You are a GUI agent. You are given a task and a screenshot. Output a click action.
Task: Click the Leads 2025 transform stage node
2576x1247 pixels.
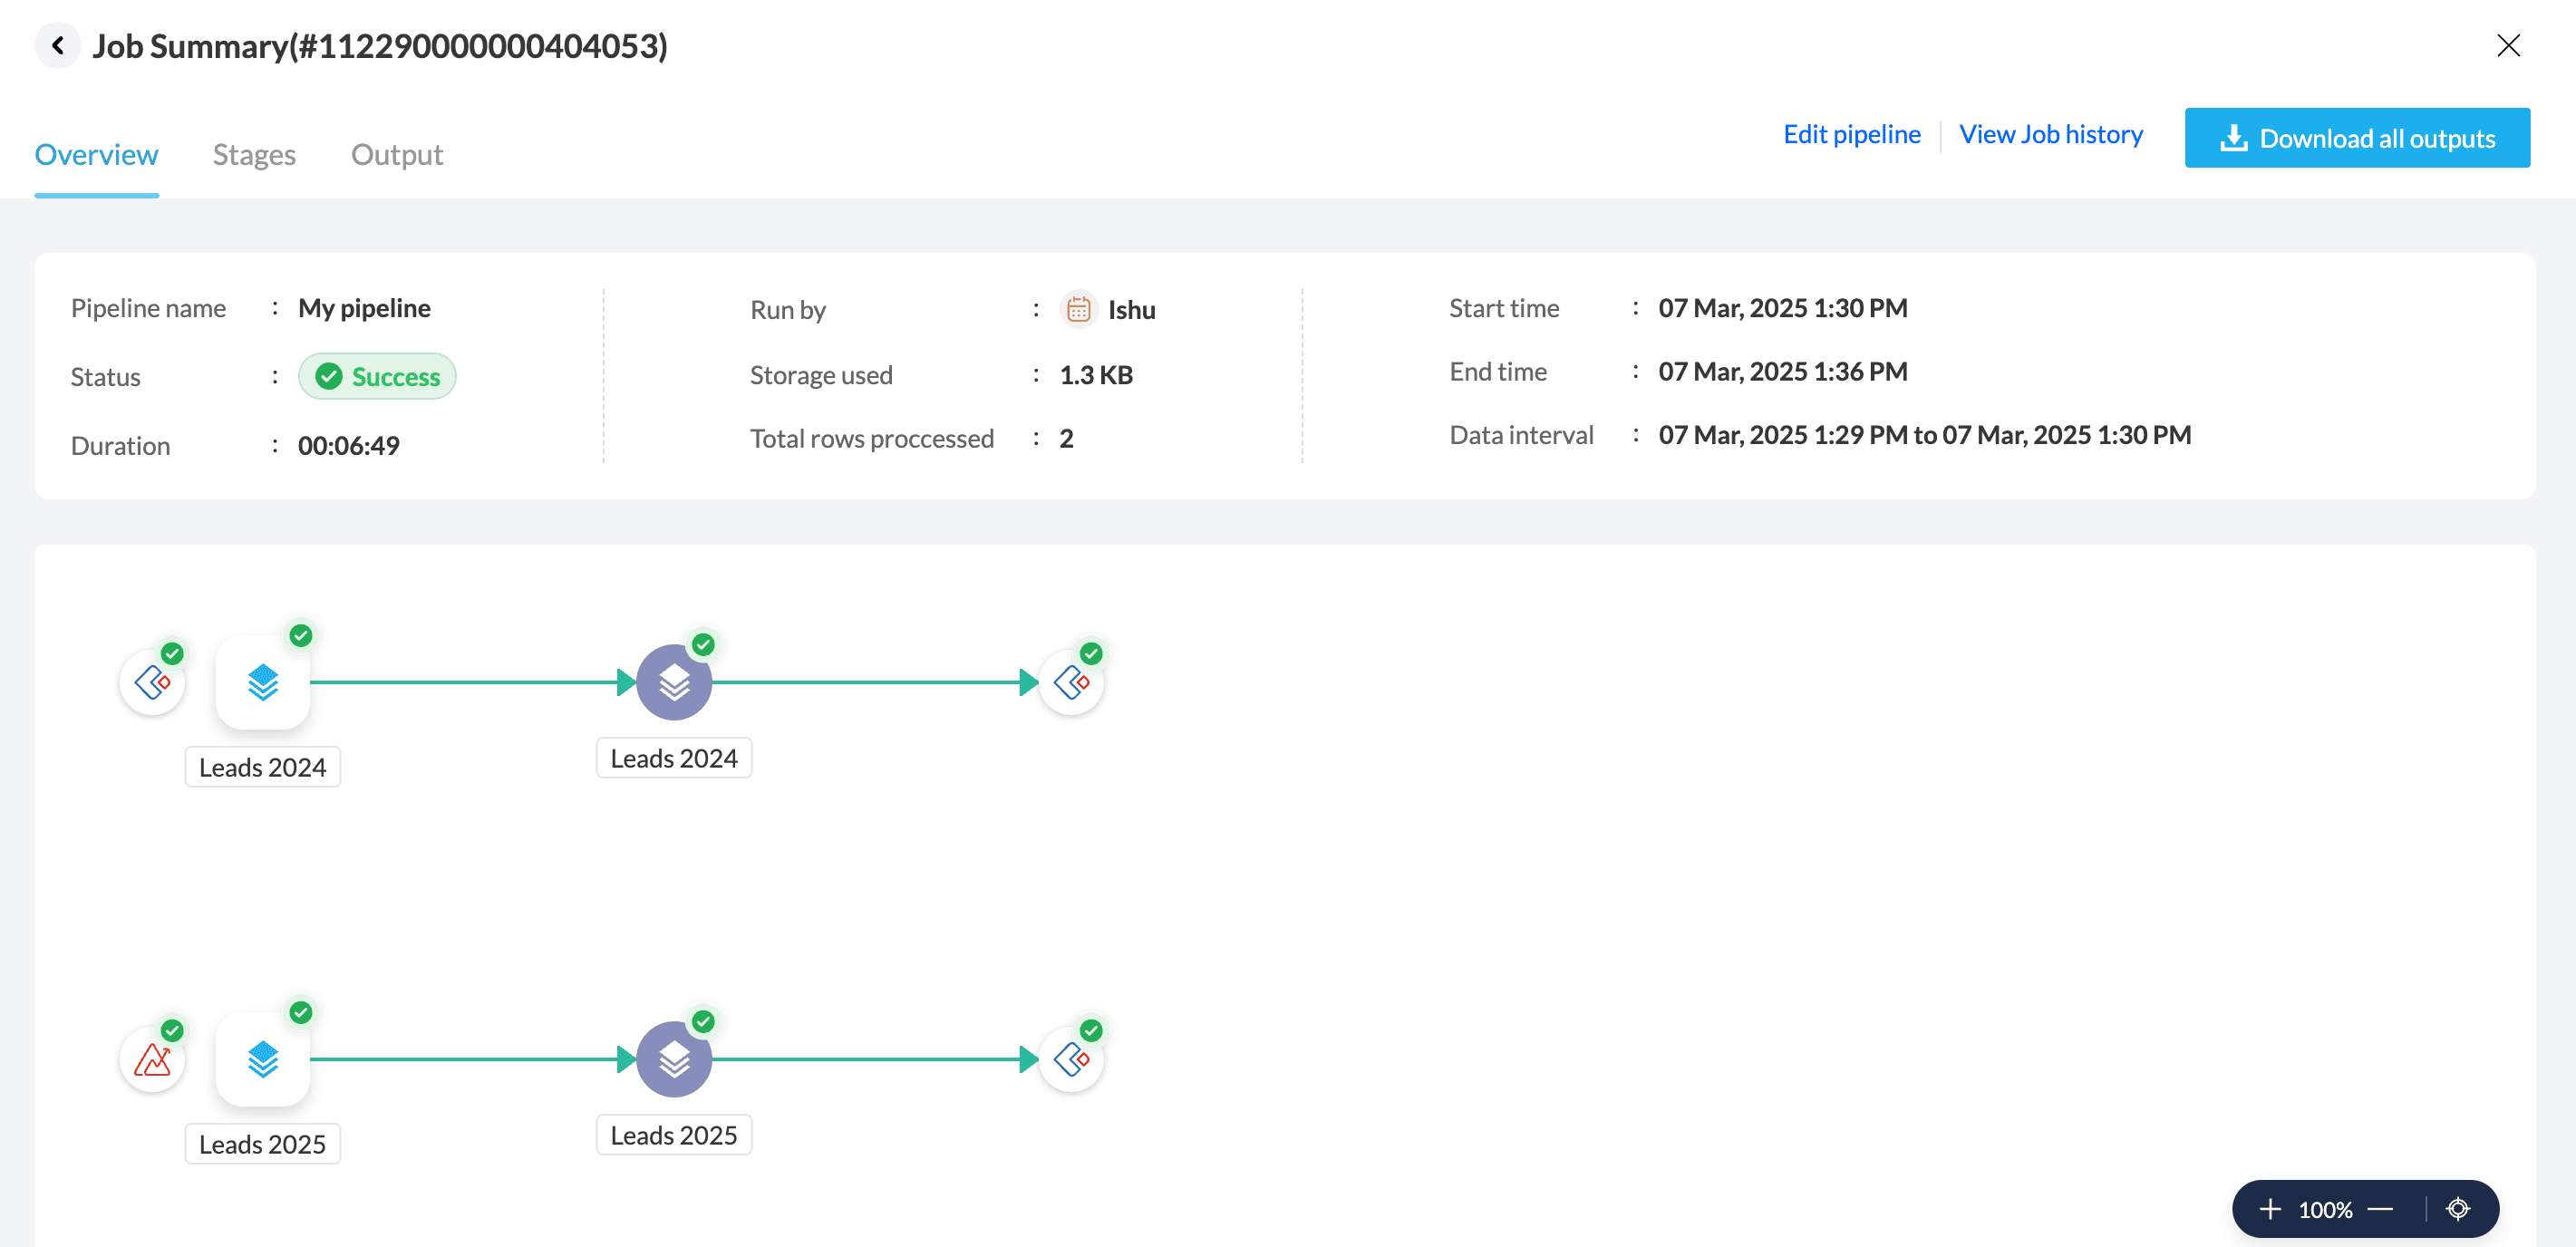pos(674,1059)
